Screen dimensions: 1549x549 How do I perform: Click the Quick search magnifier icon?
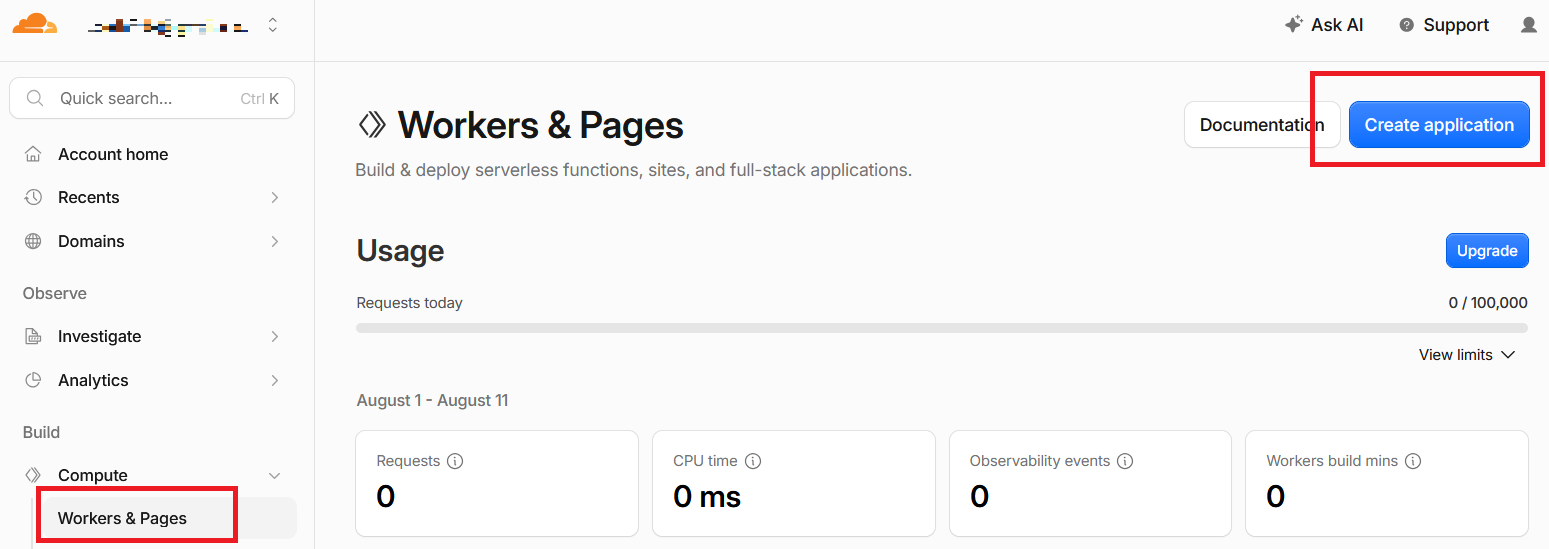pos(35,98)
